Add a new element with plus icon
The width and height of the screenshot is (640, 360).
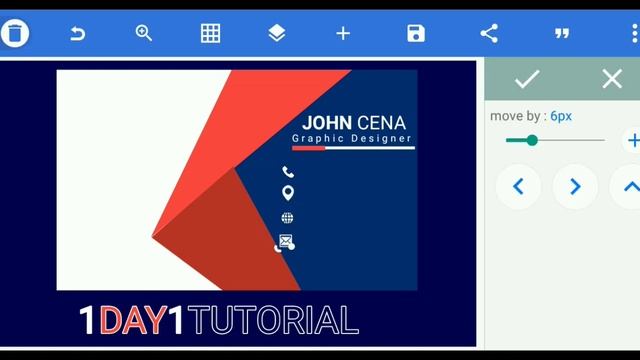coord(343,33)
